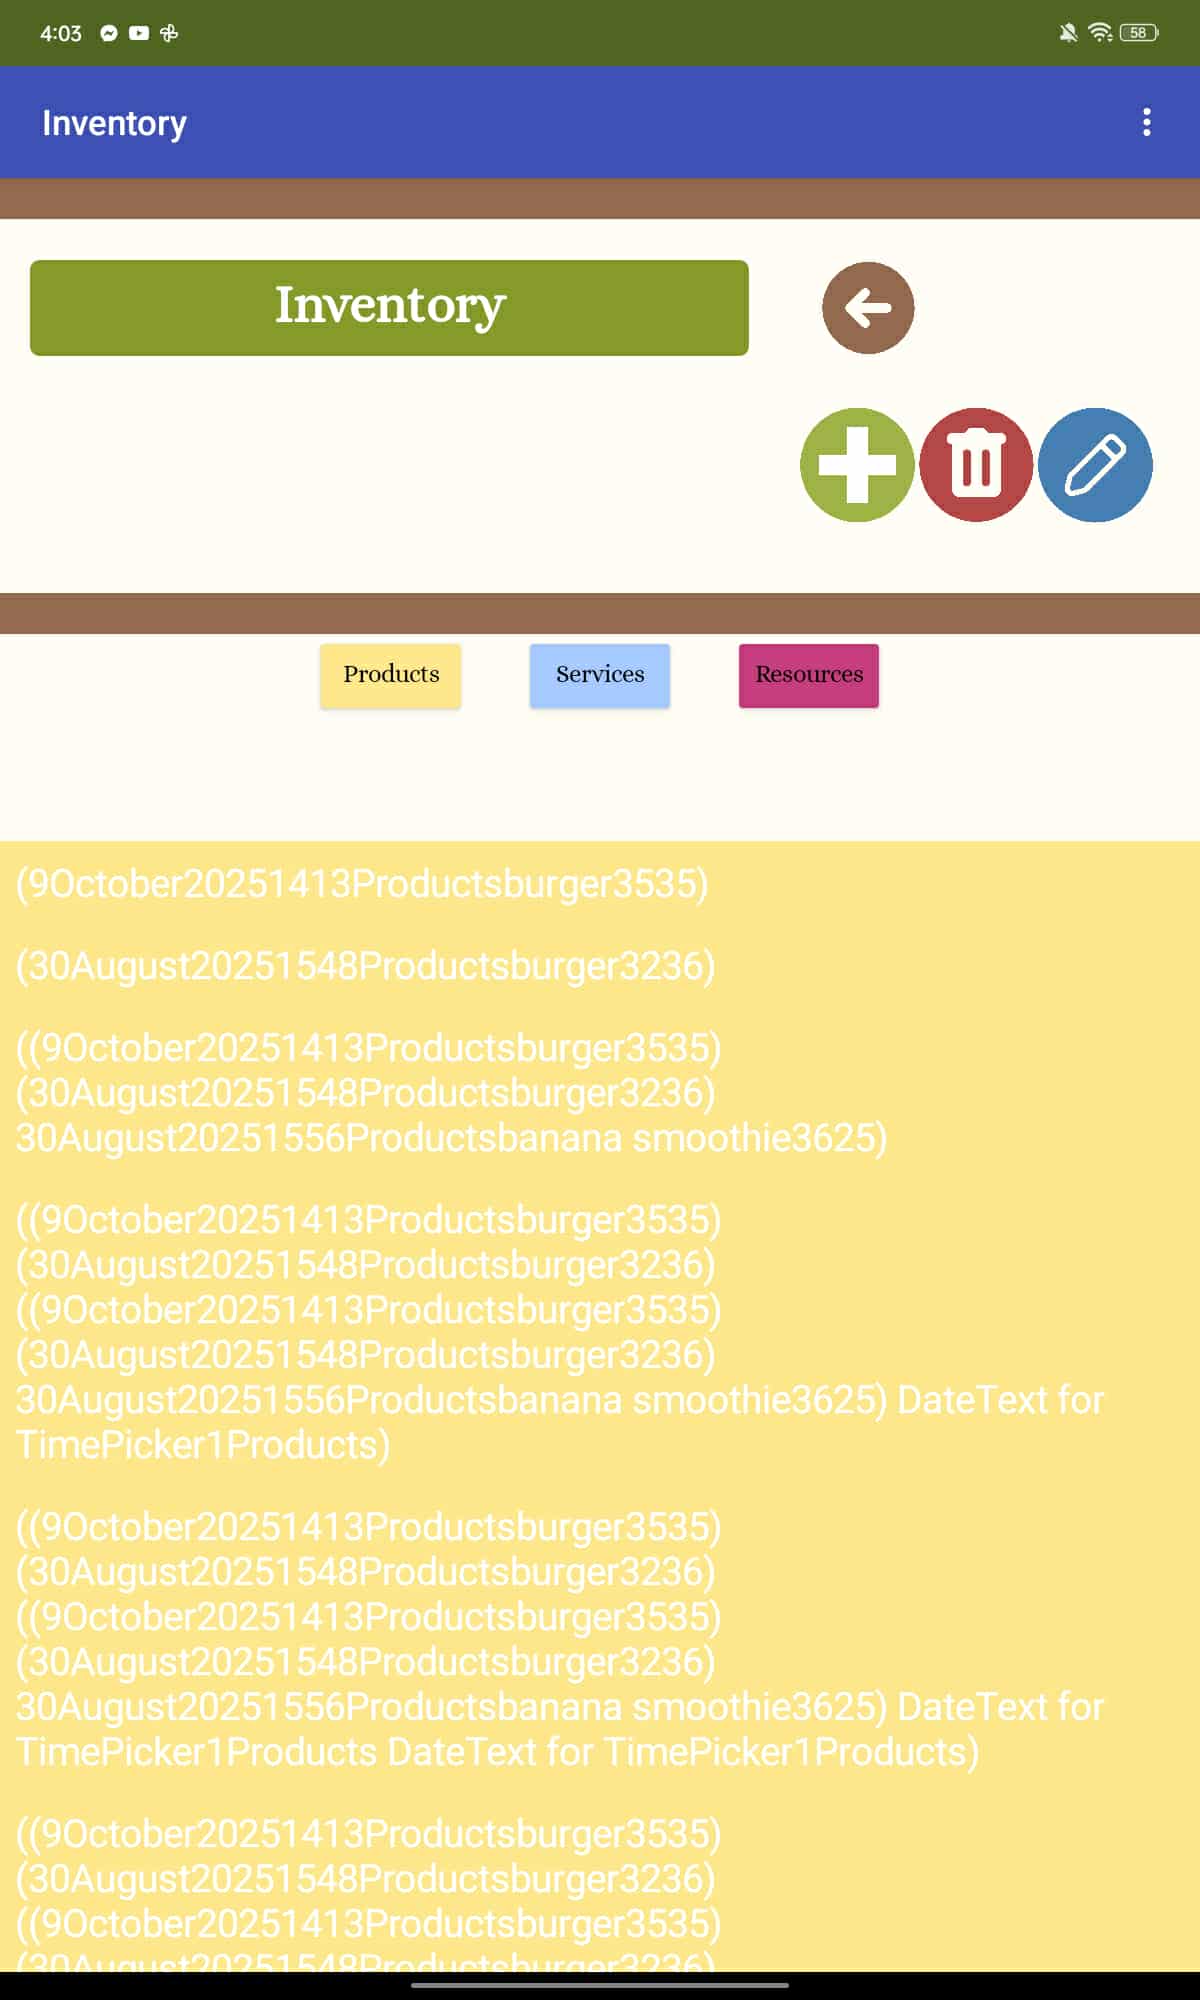This screenshot has height=2000, width=1200.
Task: Switch to the Services category
Action: click(600, 676)
